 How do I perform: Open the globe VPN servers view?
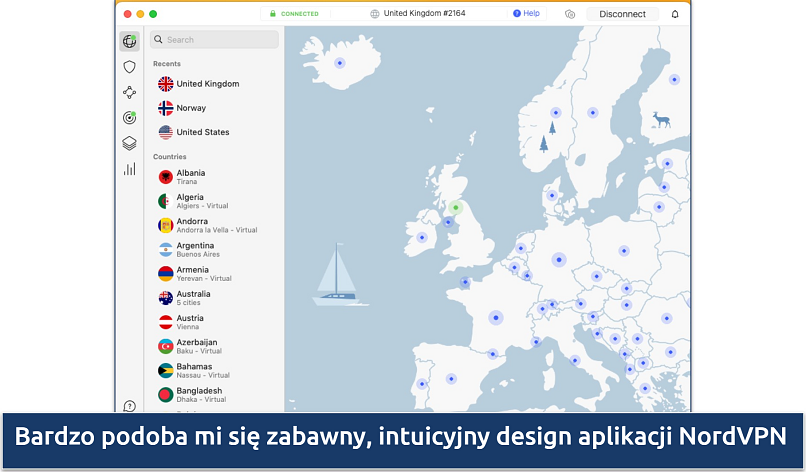(129, 41)
